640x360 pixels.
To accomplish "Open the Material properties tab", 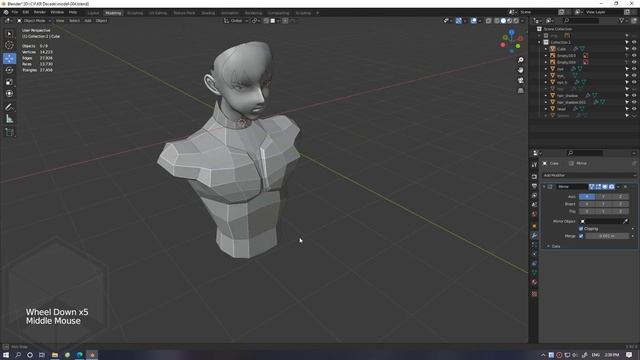I will (x=534, y=282).
